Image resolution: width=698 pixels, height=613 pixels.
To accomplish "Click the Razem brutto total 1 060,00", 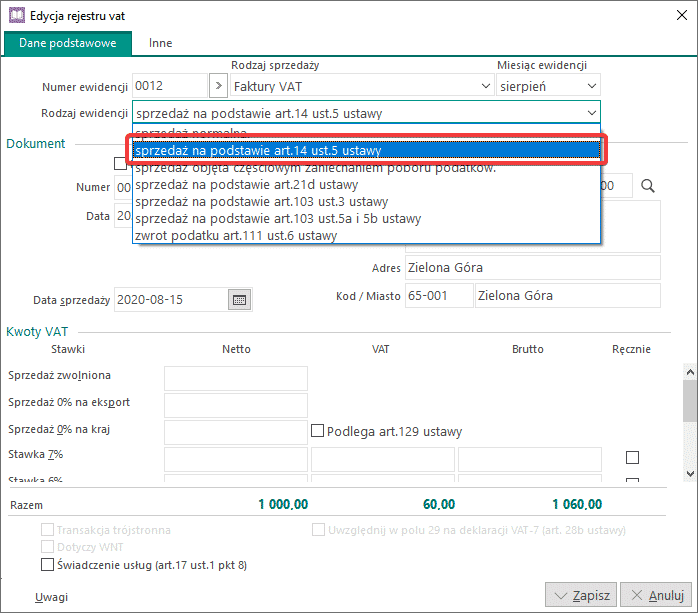I will click(577, 504).
